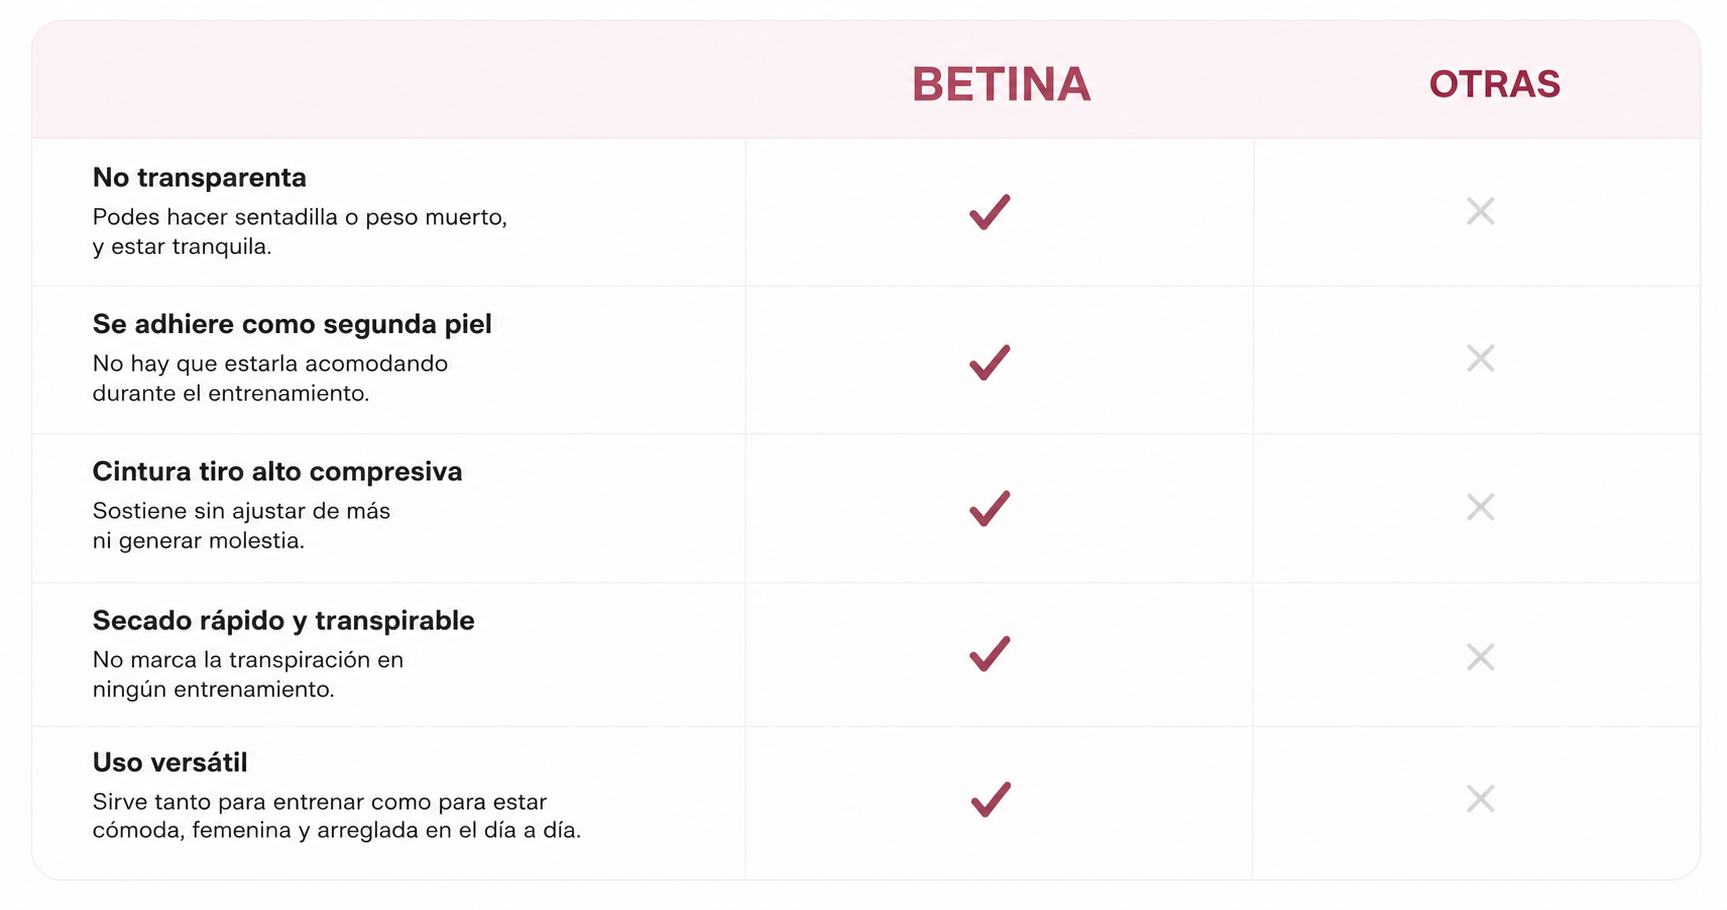Click the BETINA checkmark for Cintura tiro alto compresiva
Screen dimensions: 1727x910
click(990, 508)
